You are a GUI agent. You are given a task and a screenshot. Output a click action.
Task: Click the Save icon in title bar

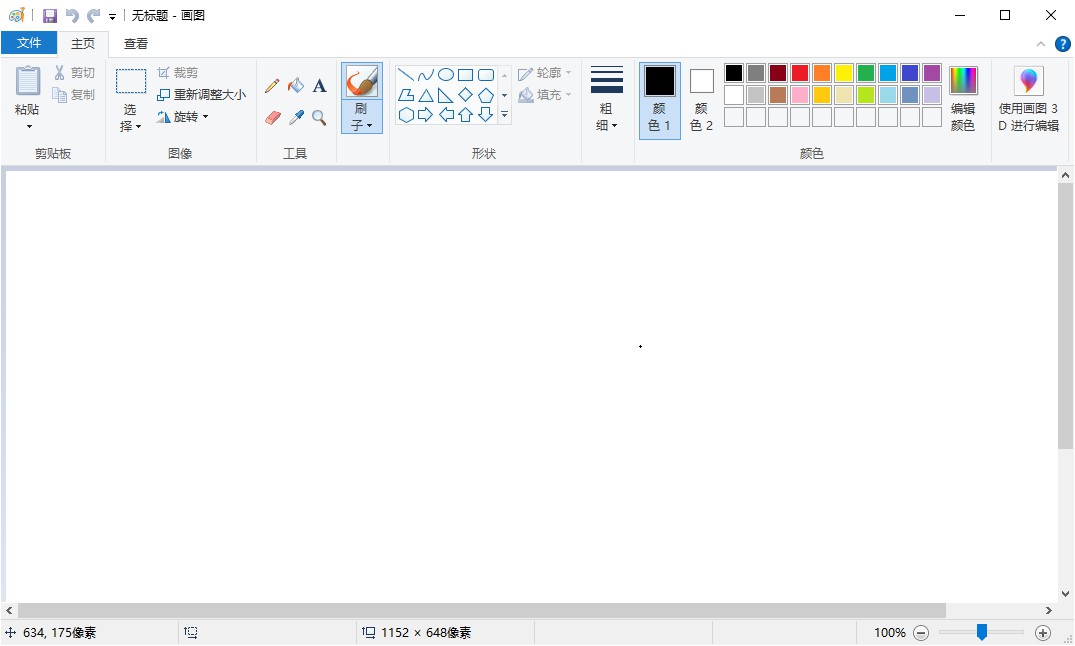(50, 16)
